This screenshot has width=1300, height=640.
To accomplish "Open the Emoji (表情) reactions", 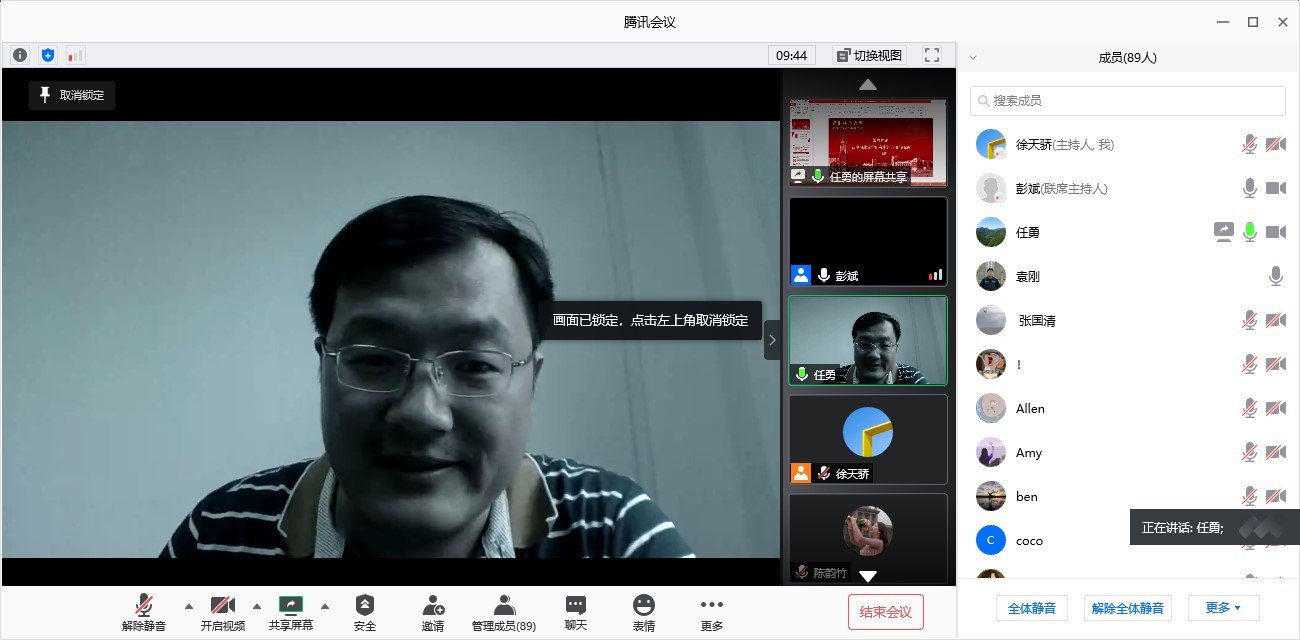I will pyautogui.click(x=644, y=612).
